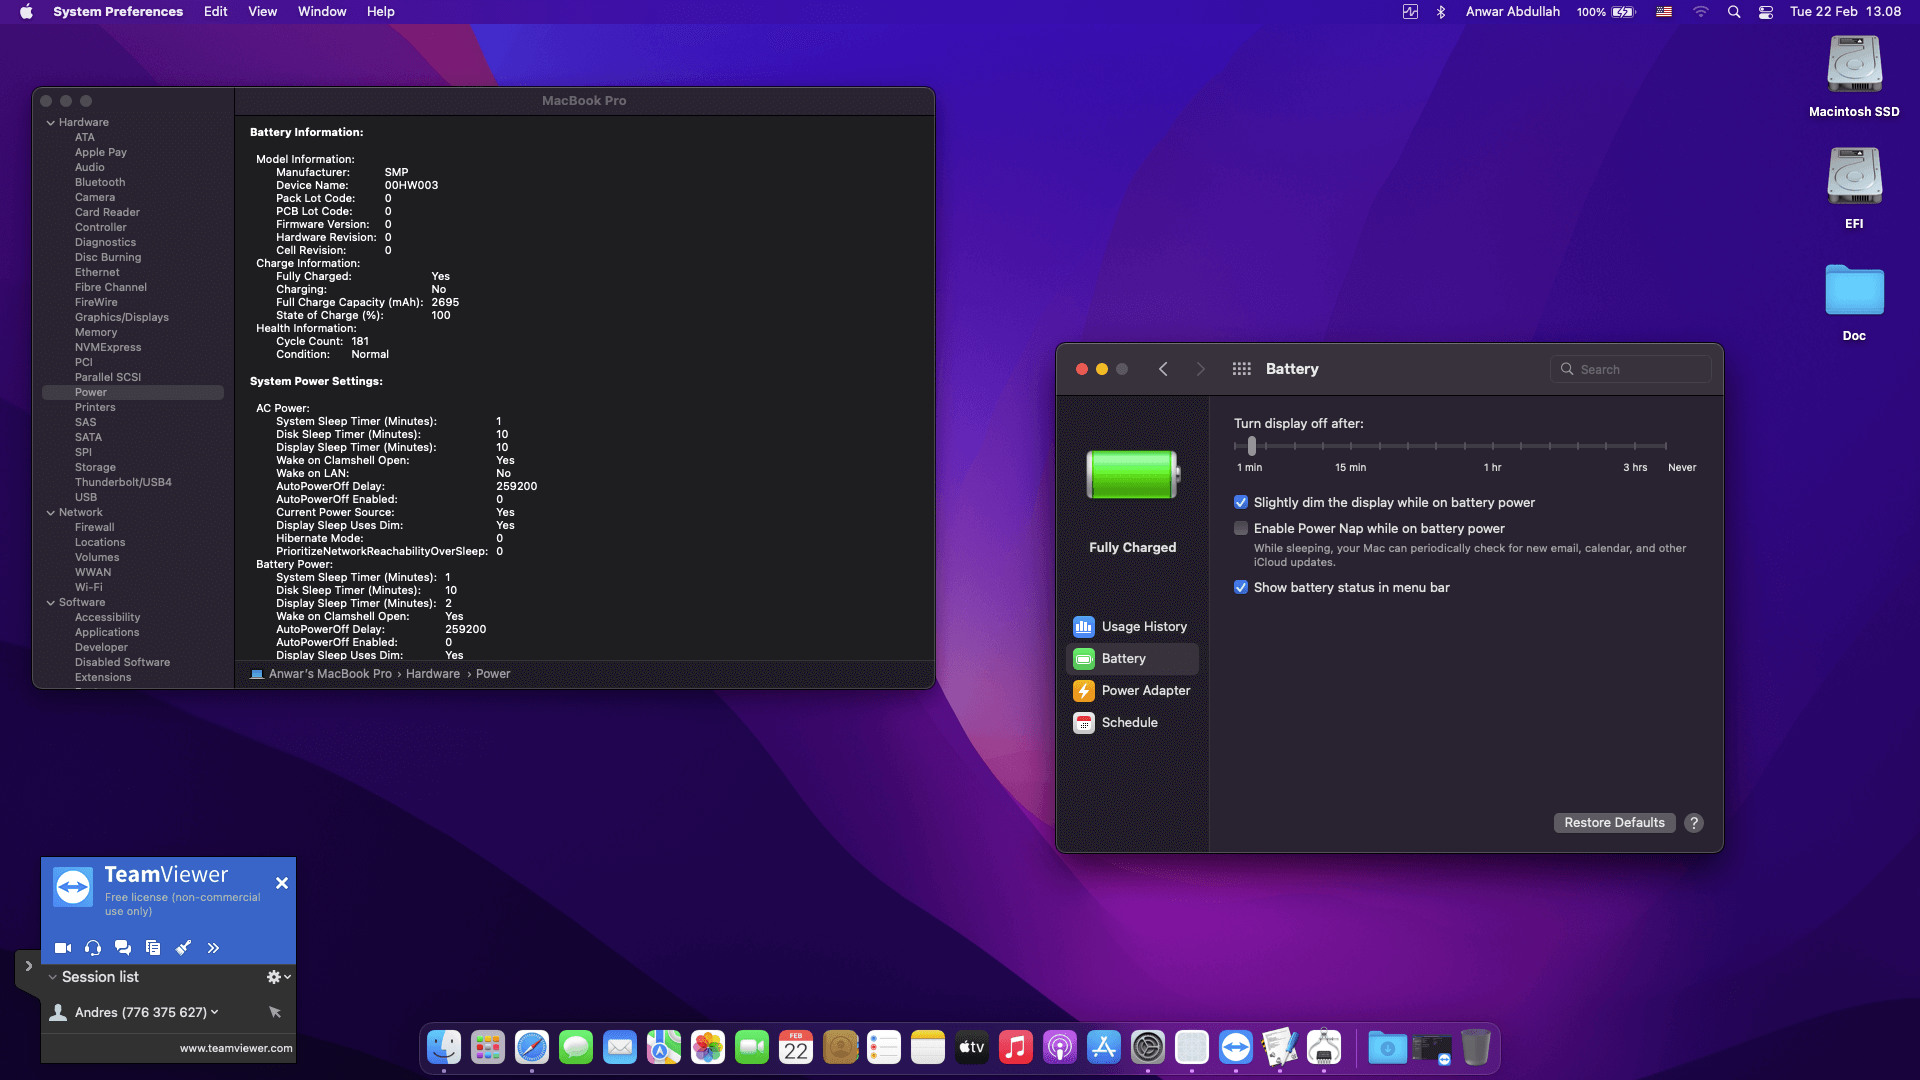1920x1080 pixels.
Task: Open TeamViewer file transfer icon
Action: point(153,948)
